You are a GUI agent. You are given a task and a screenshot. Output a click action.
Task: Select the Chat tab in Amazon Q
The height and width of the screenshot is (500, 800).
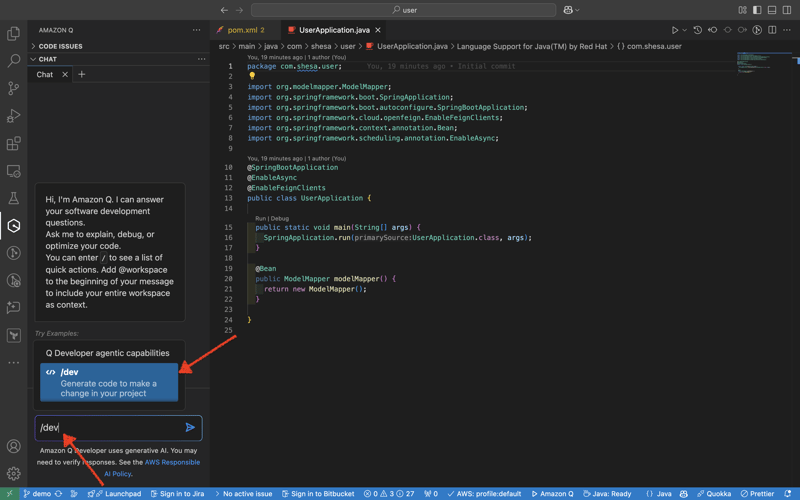45,75
